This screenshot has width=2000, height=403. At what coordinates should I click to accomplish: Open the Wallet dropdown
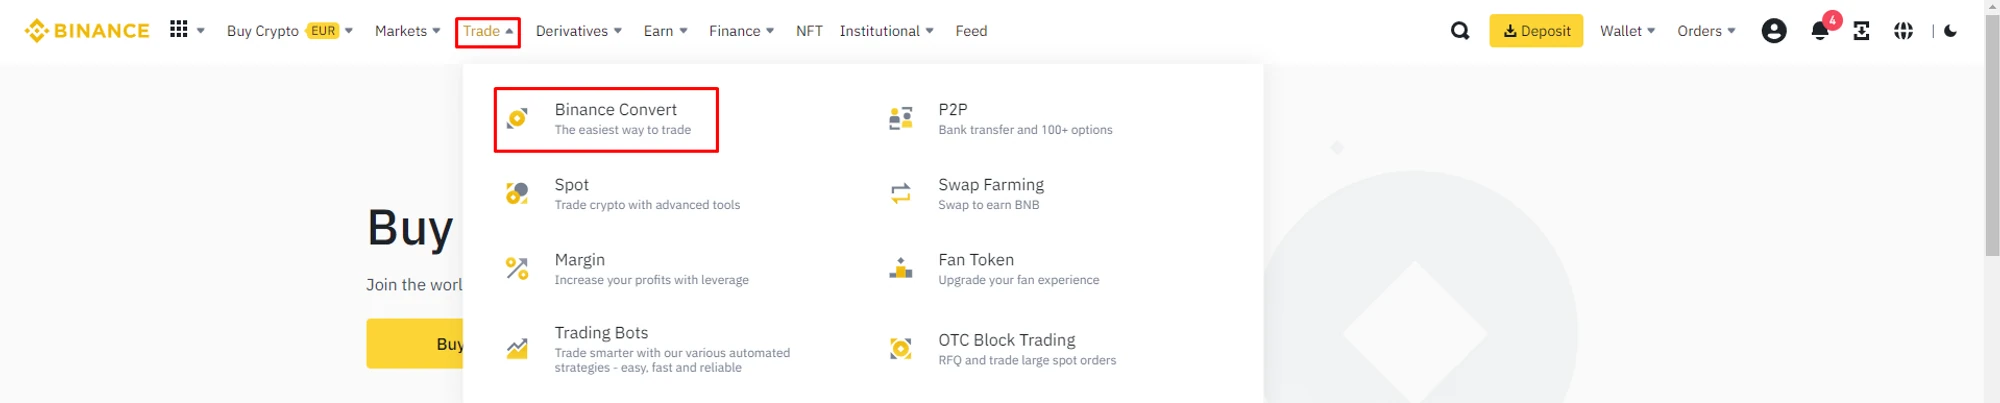[1627, 31]
